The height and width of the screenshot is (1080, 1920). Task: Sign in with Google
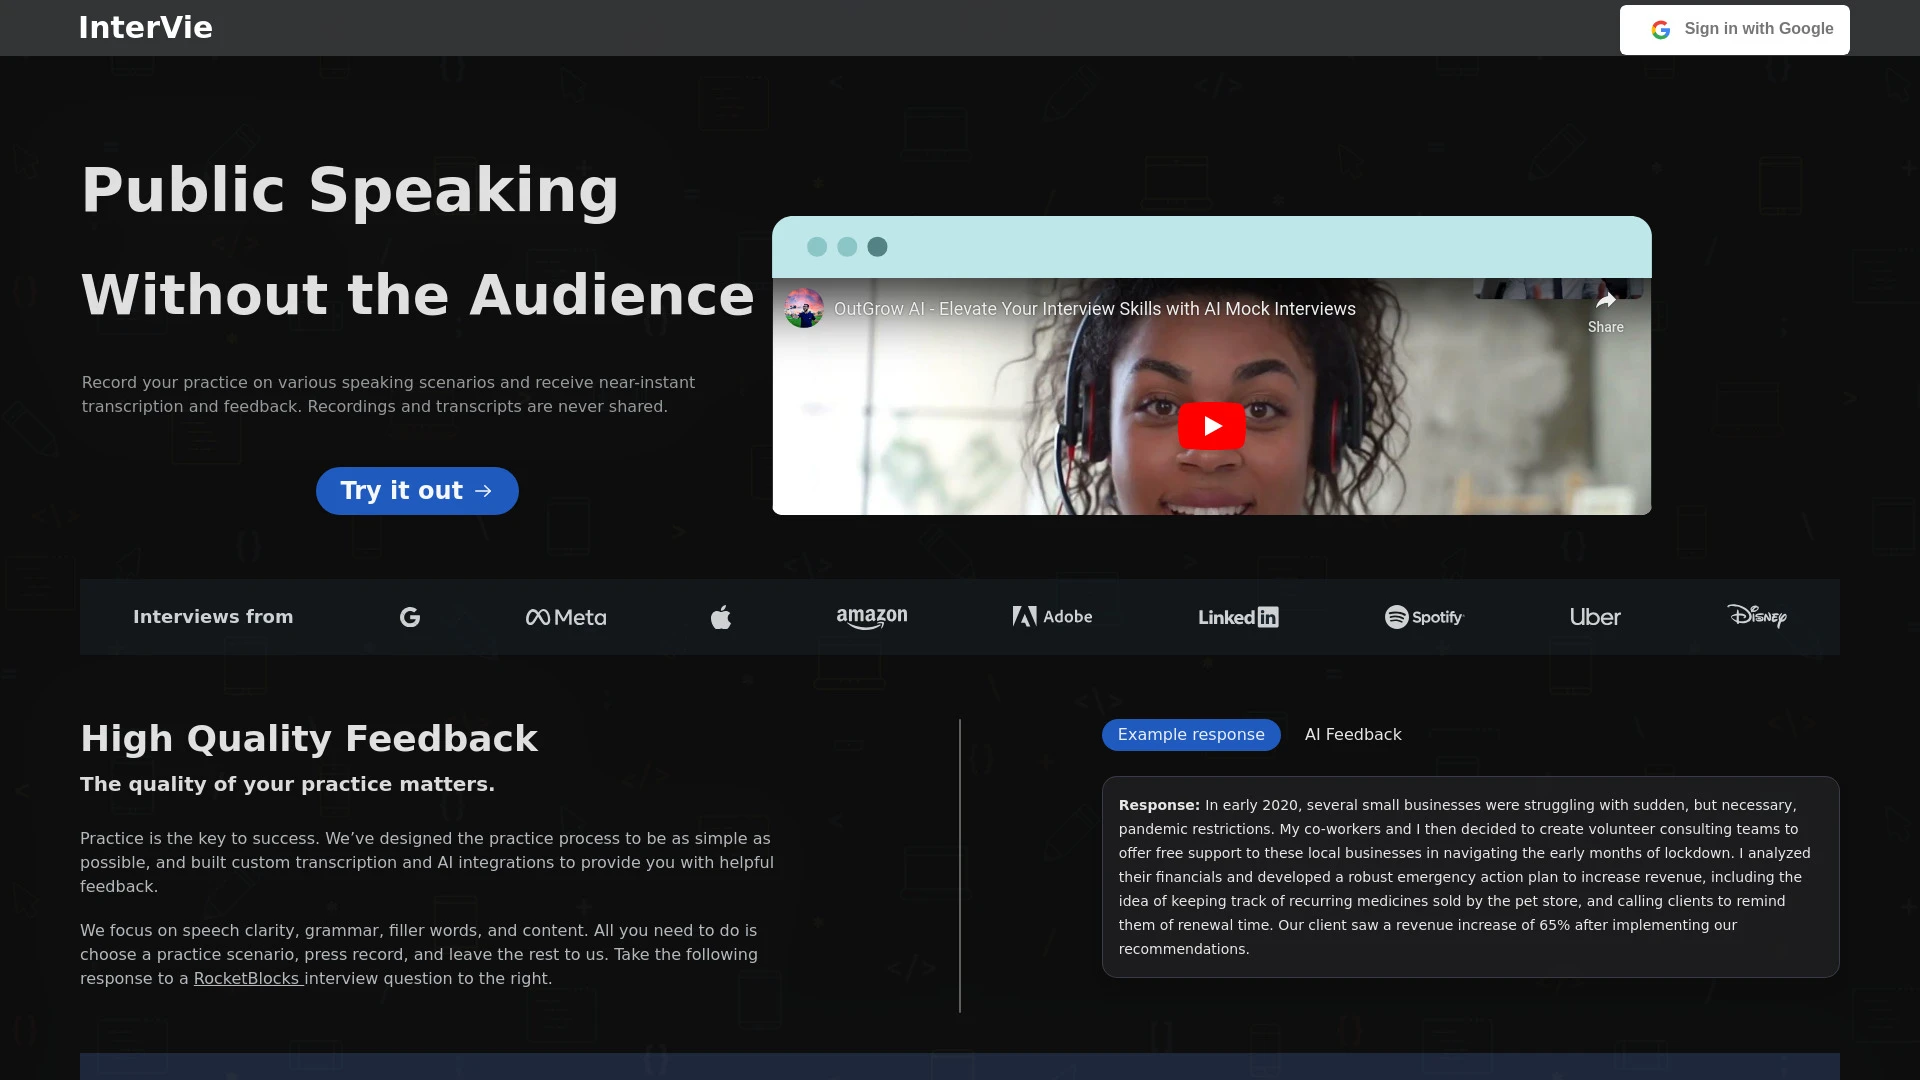point(1733,29)
